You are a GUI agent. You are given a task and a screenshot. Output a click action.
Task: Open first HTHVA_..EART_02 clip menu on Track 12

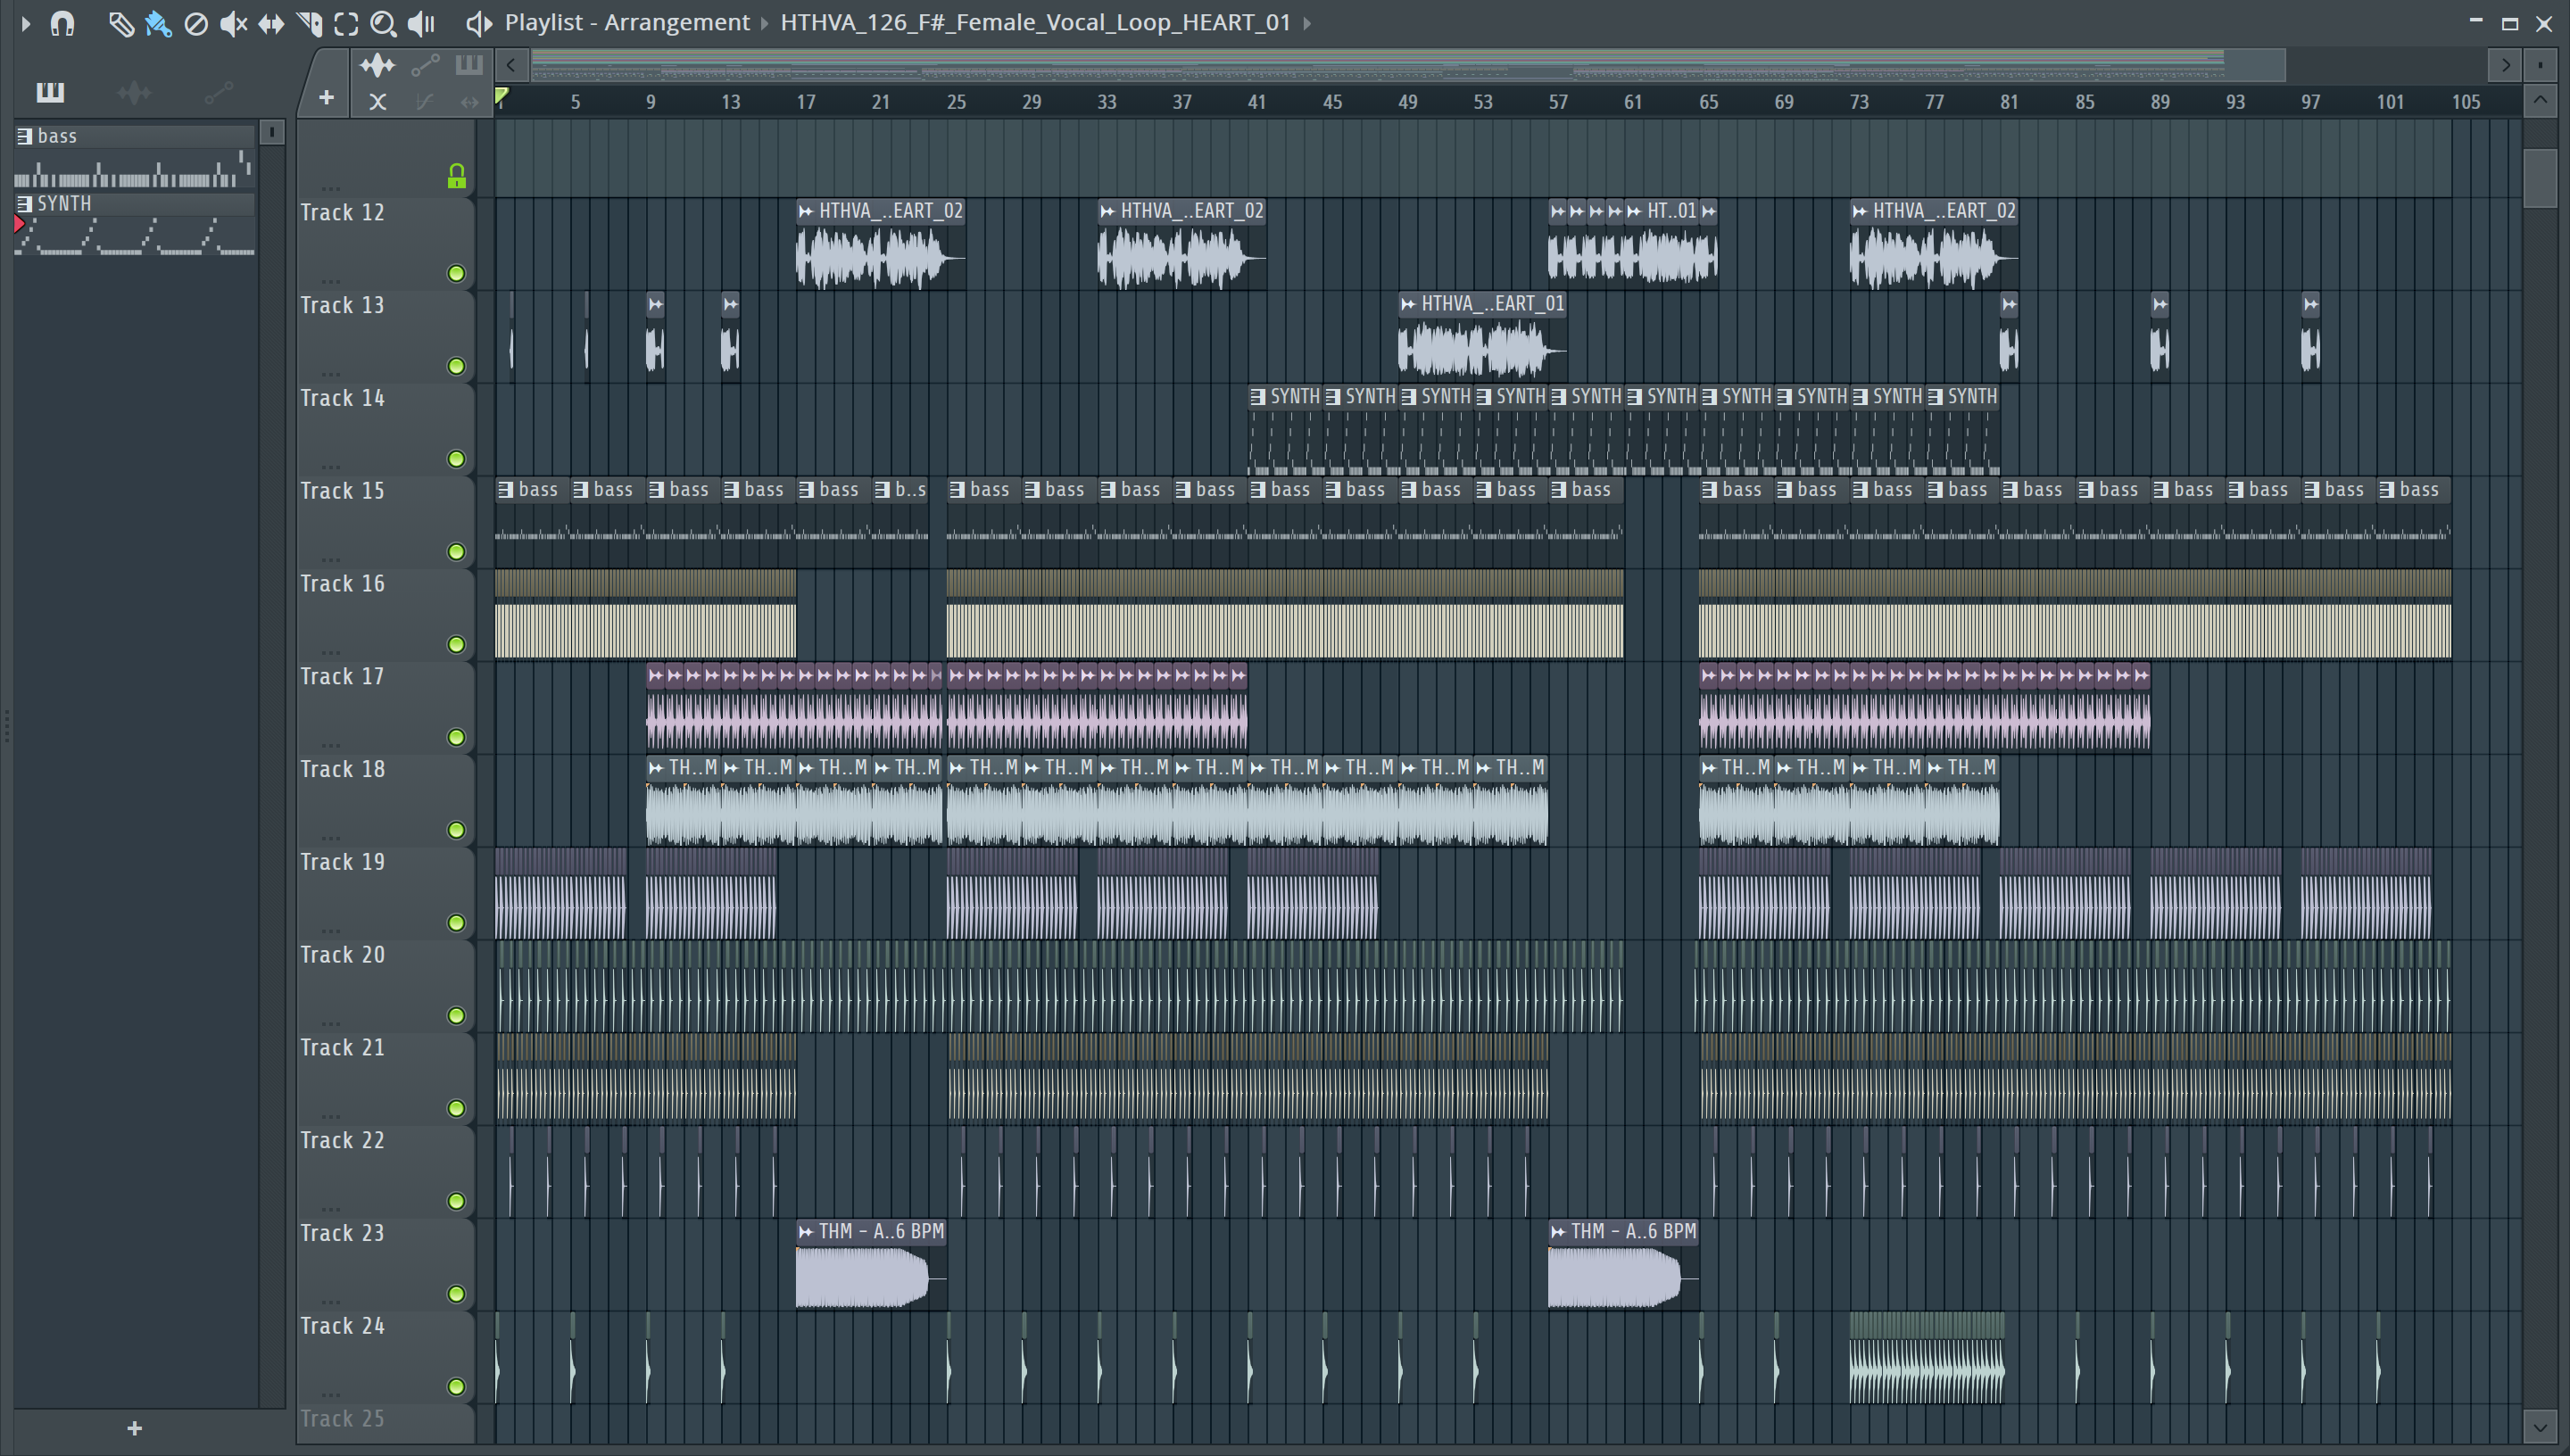click(x=806, y=212)
